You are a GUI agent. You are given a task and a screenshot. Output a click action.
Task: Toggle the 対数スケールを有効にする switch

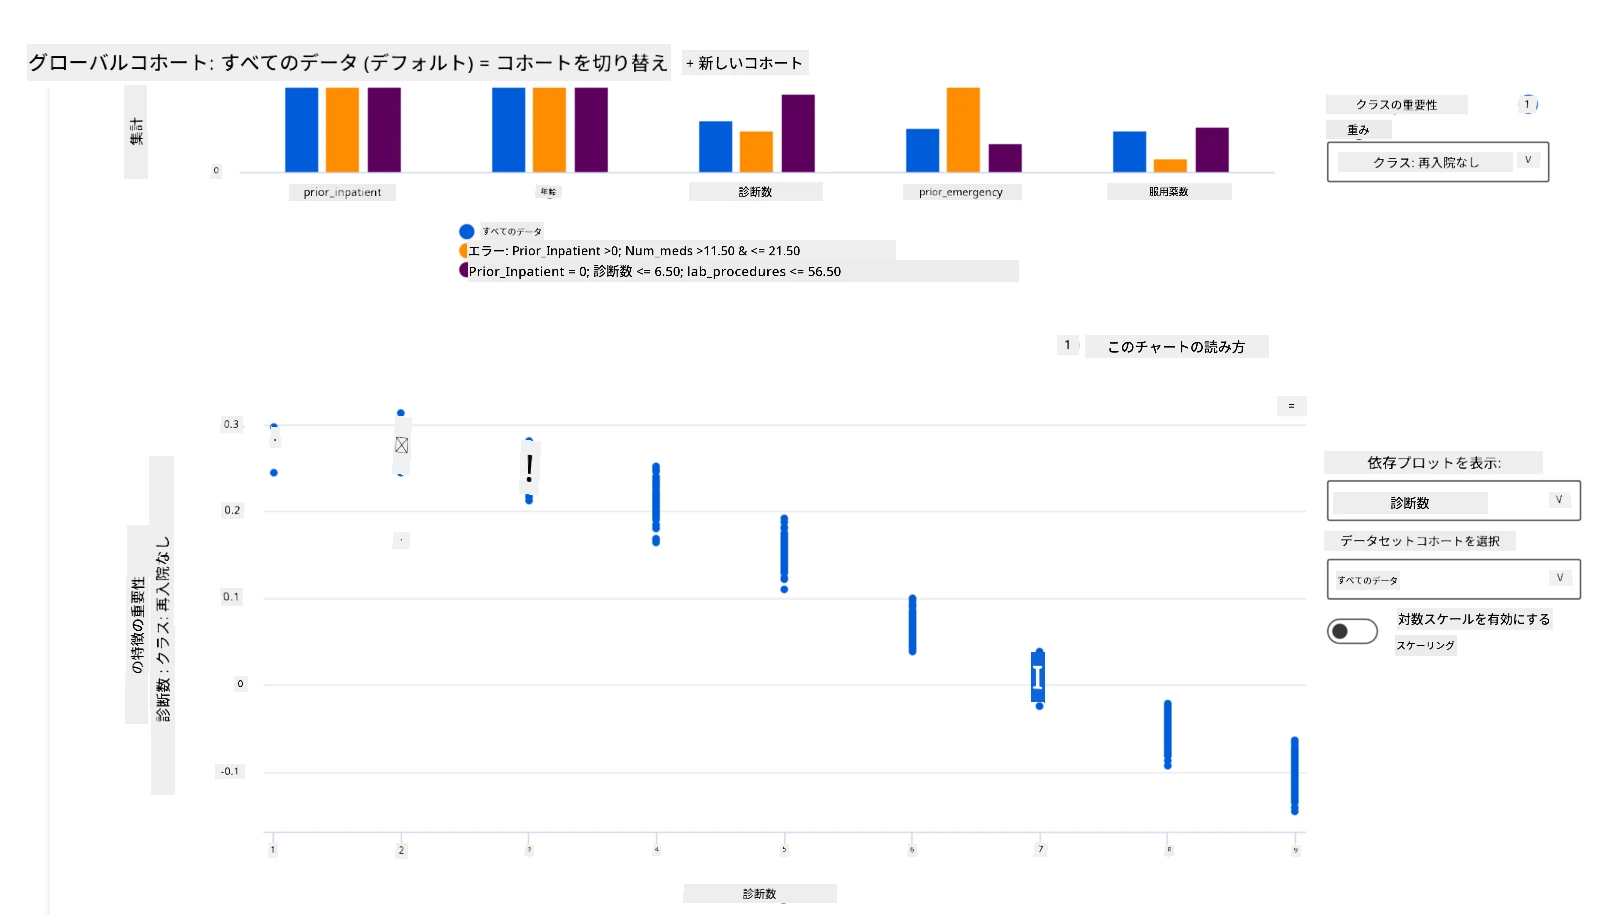coord(1352,631)
